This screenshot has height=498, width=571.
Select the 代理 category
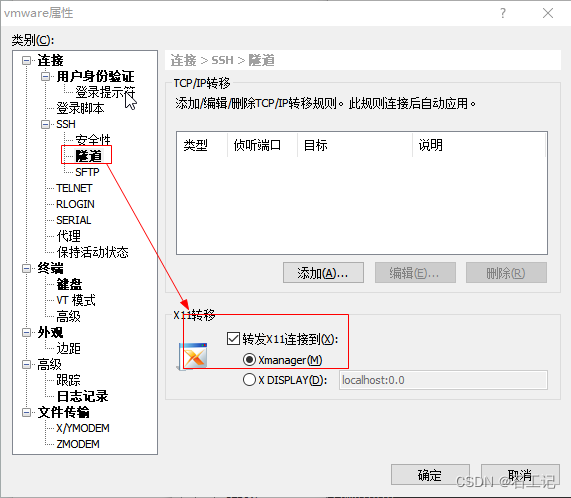tap(68, 236)
